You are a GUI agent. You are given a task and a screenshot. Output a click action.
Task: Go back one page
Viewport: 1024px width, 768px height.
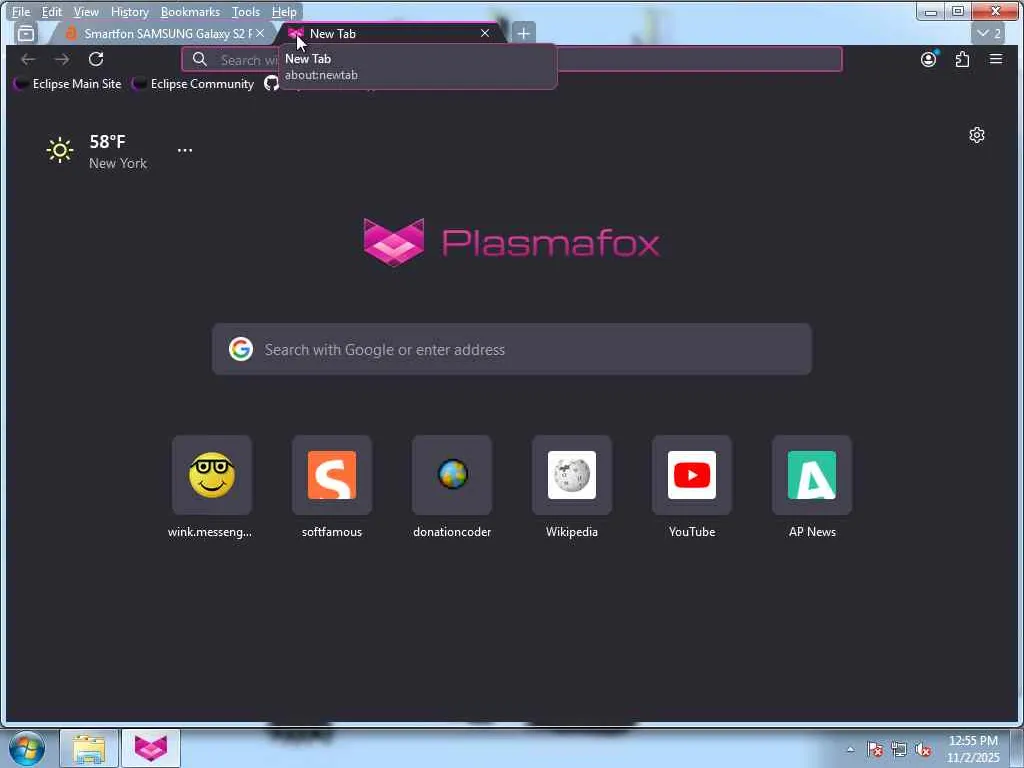pyautogui.click(x=28, y=59)
